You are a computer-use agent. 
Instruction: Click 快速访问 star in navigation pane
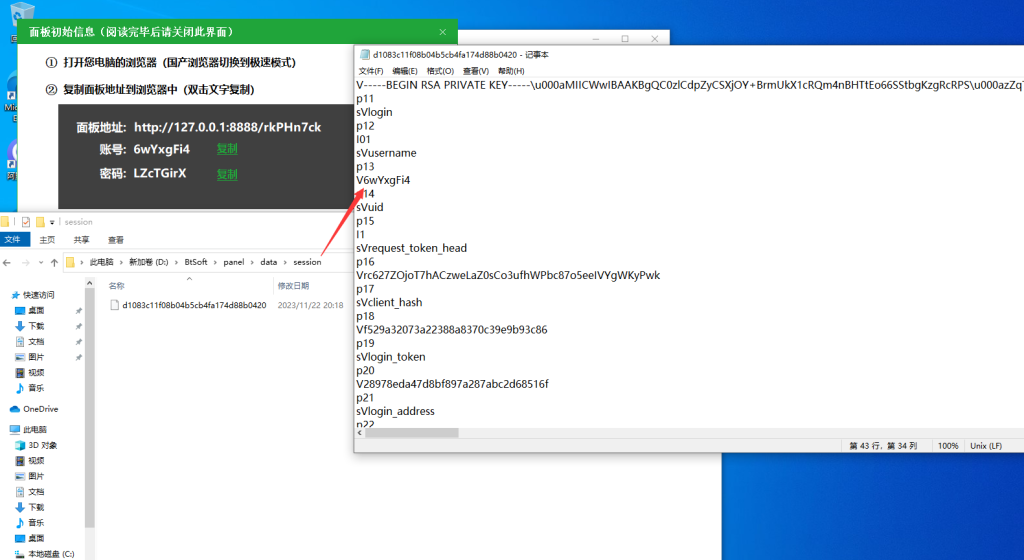point(16,295)
